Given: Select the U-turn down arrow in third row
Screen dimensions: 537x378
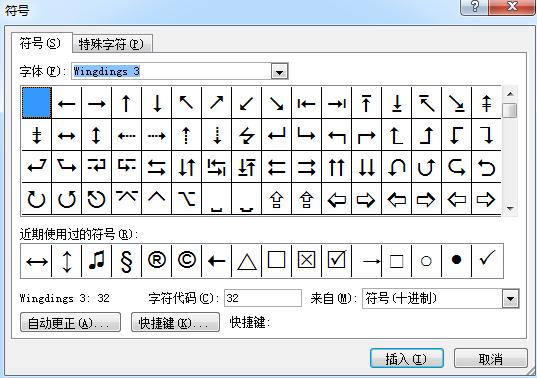Looking at the screenshot, I should coord(396,167).
